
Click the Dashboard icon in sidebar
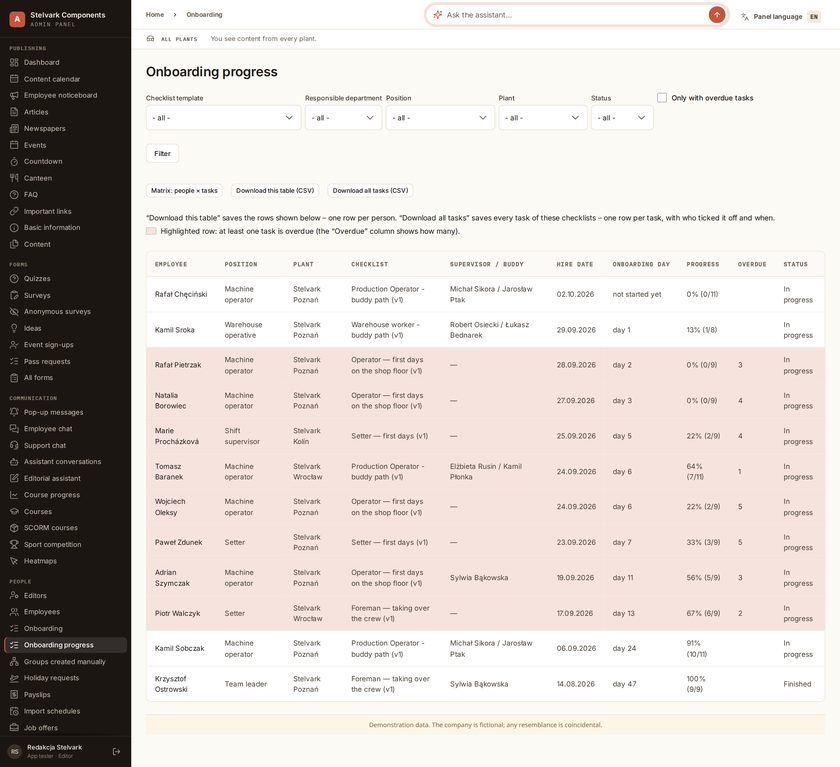point(14,63)
